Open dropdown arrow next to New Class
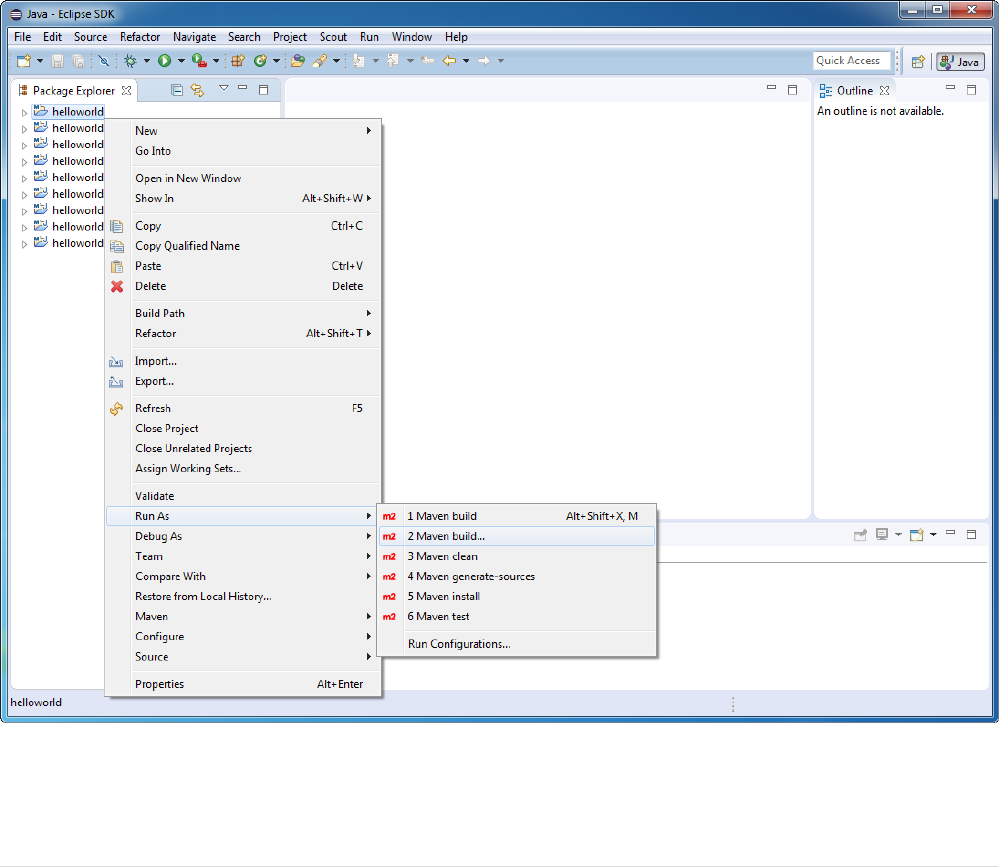 tap(276, 61)
